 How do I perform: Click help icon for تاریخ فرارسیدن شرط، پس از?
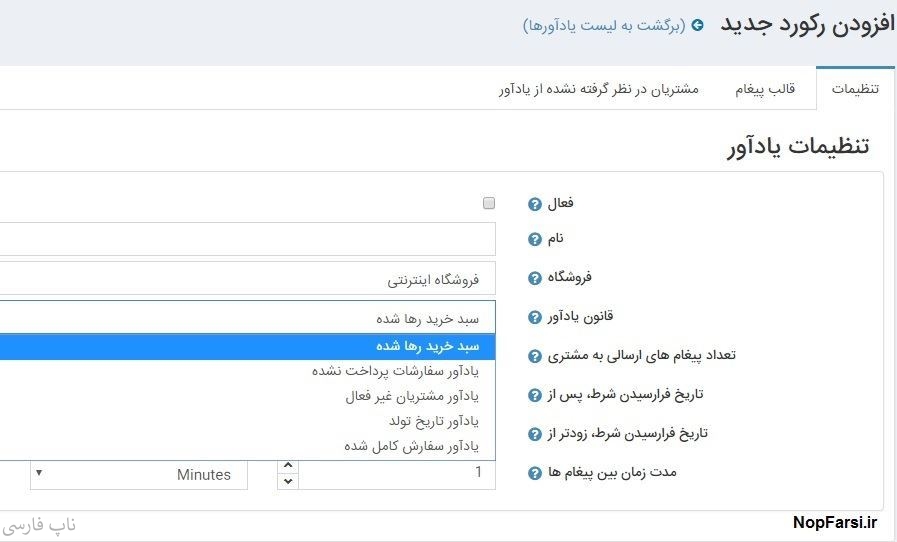coord(534,395)
